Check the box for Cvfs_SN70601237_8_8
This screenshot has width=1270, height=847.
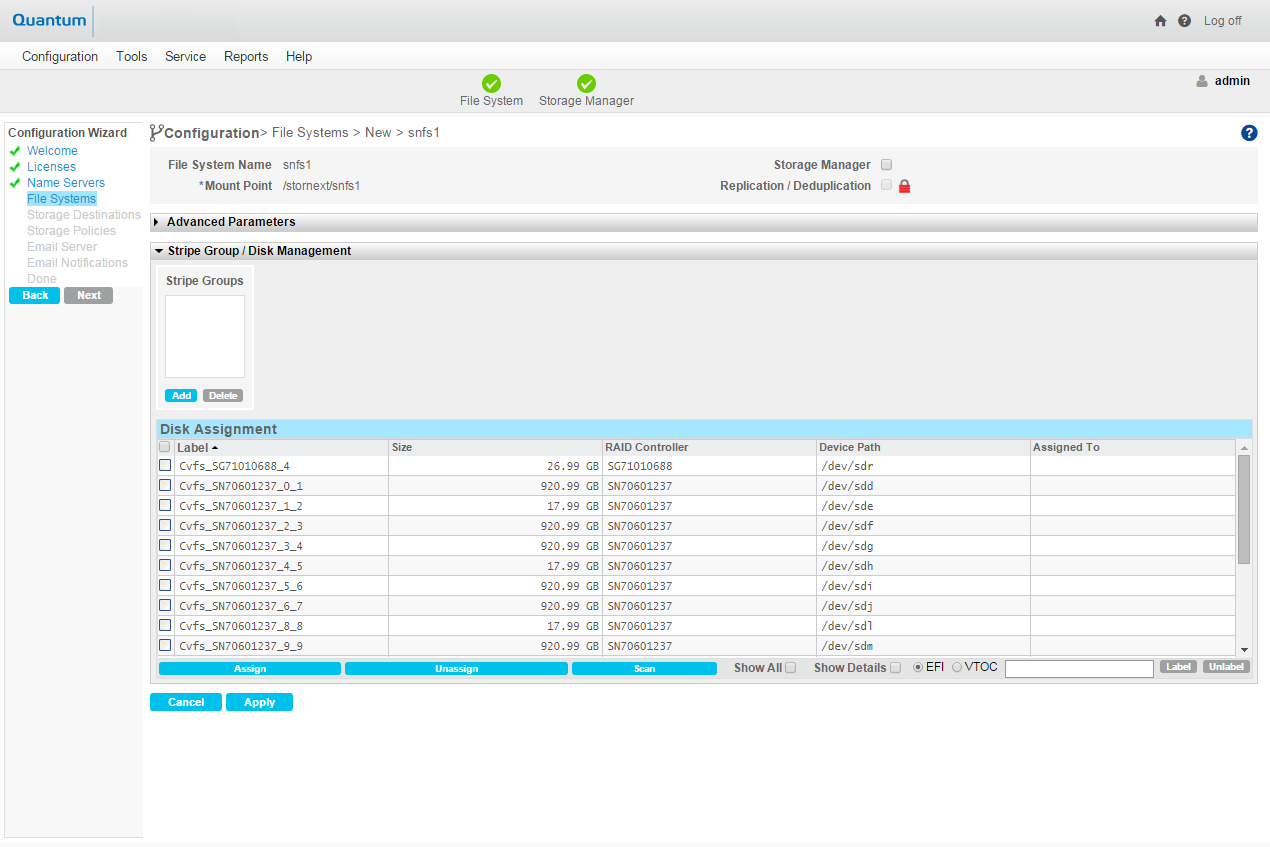pos(165,625)
